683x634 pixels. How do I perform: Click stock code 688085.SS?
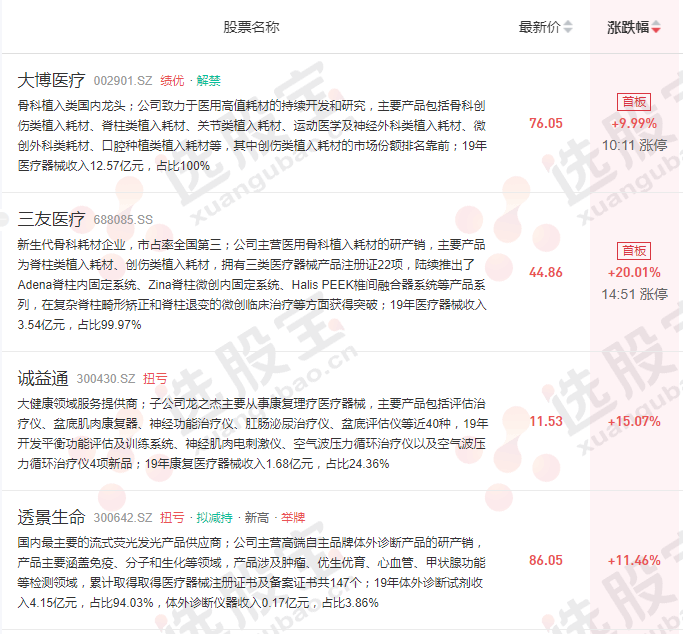123,219
